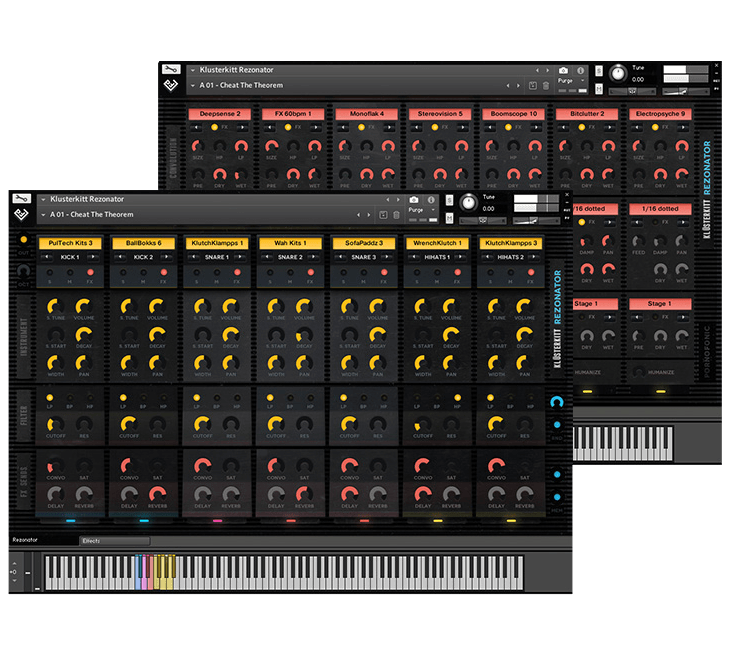Click the Electropsyche 9 button in the back window
This screenshot has width=730, height=655.
tap(660, 114)
